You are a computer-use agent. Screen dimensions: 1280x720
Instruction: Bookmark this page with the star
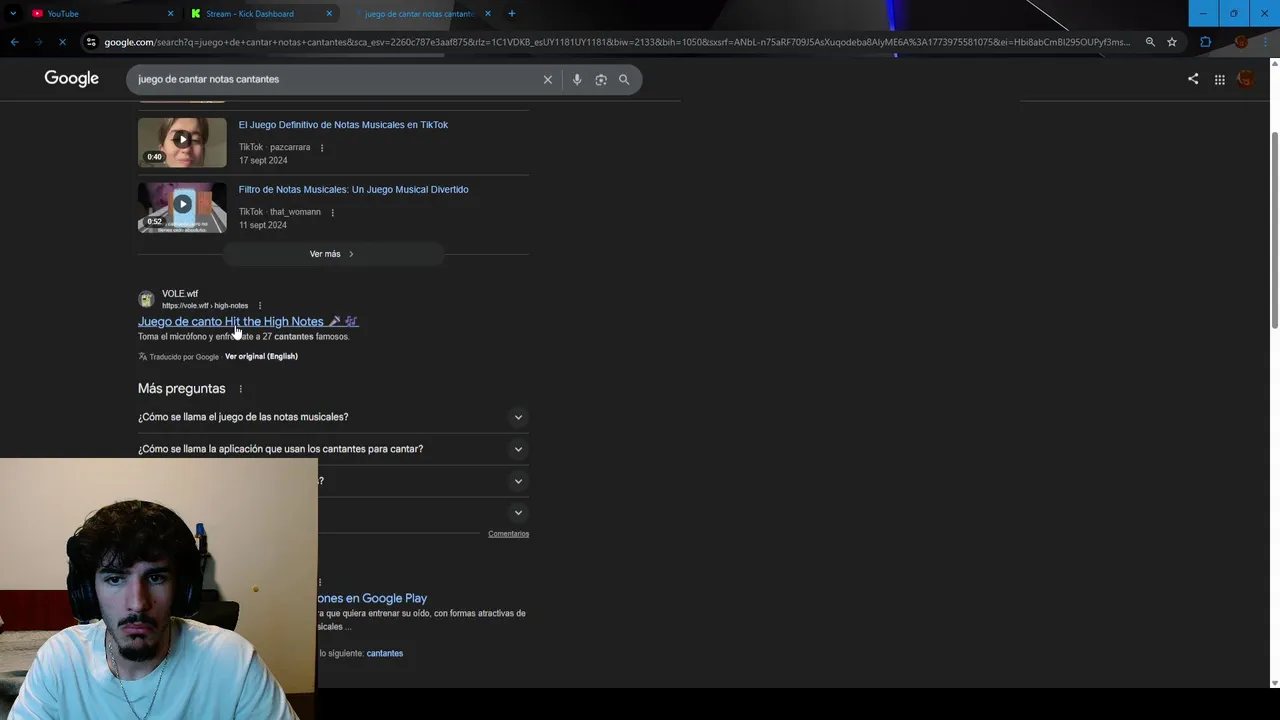1172,42
